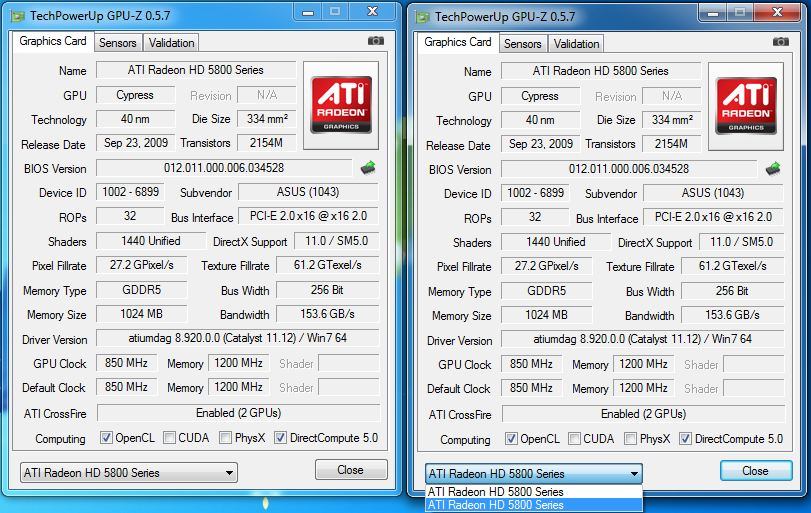
Task: Click 153.6 GB/s bandwidth in left window
Action: pos(328,314)
